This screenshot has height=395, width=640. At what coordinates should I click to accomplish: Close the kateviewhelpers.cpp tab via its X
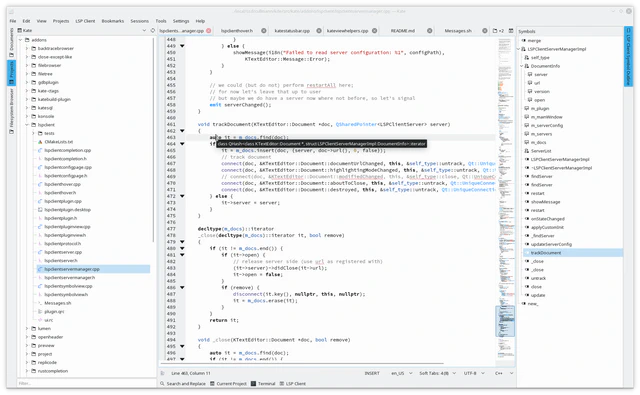374,31
